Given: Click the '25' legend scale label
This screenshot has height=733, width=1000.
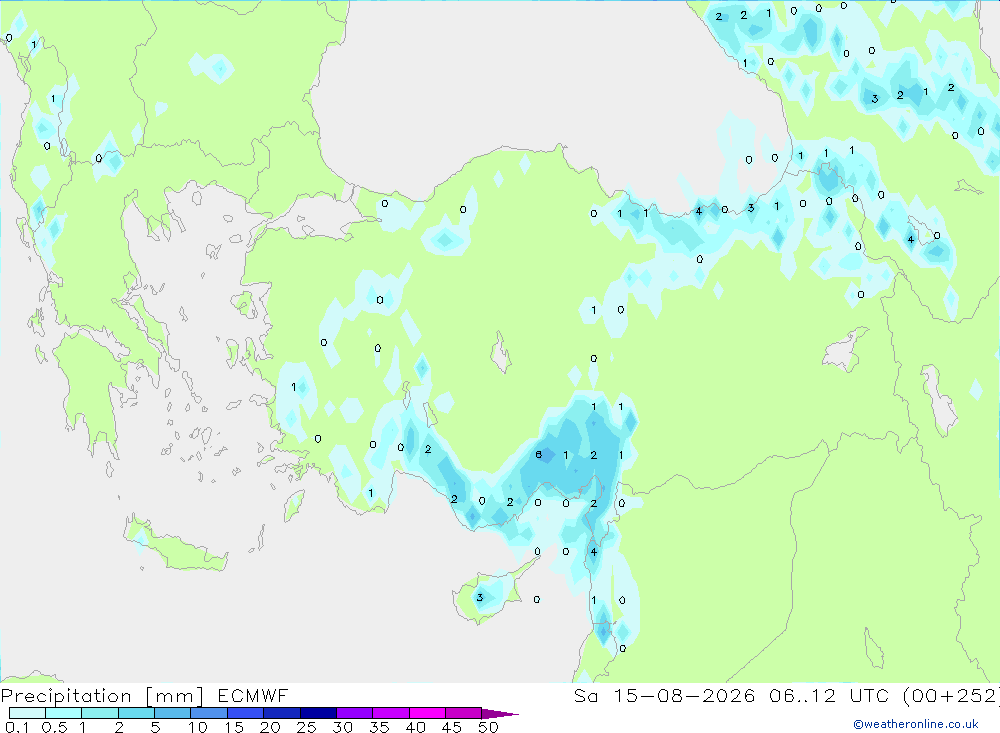Looking at the screenshot, I should [x=306, y=727].
